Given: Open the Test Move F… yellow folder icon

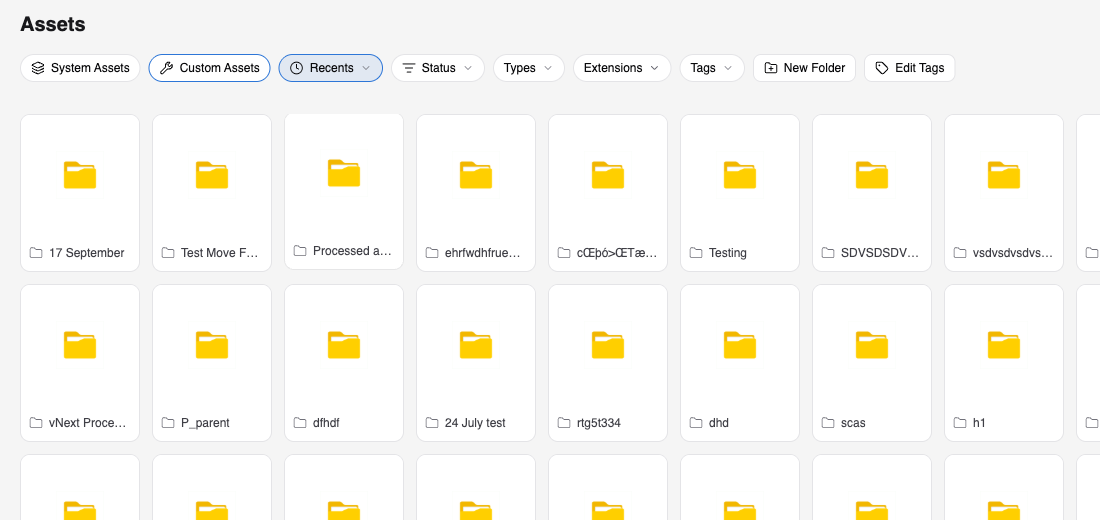Looking at the screenshot, I should (212, 175).
